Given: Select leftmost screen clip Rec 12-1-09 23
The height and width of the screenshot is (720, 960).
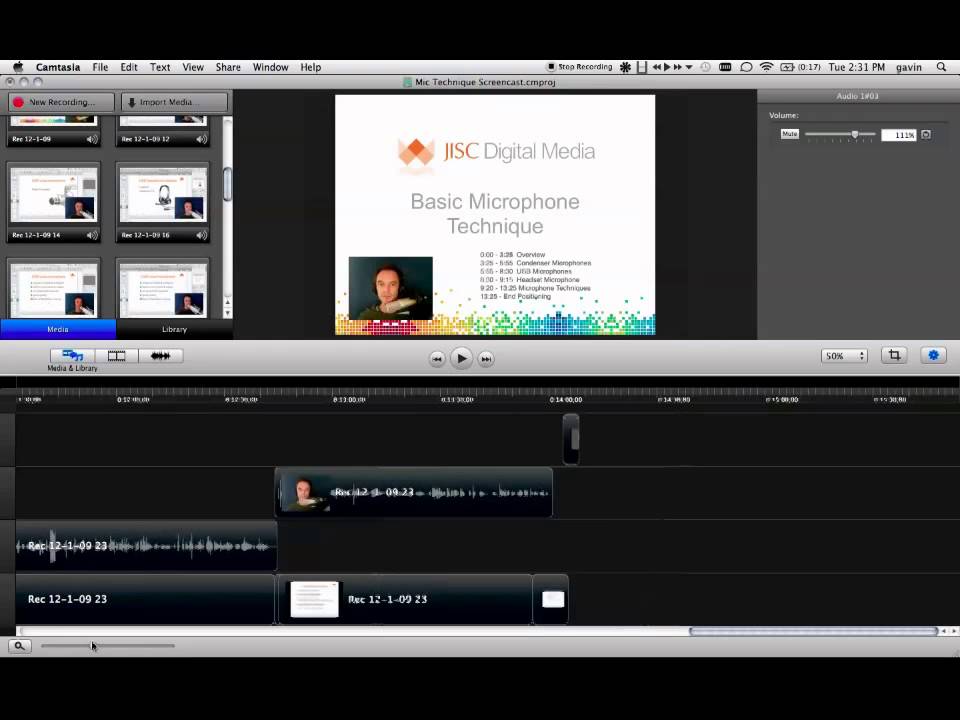Looking at the screenshot, I should coord(145,599).
